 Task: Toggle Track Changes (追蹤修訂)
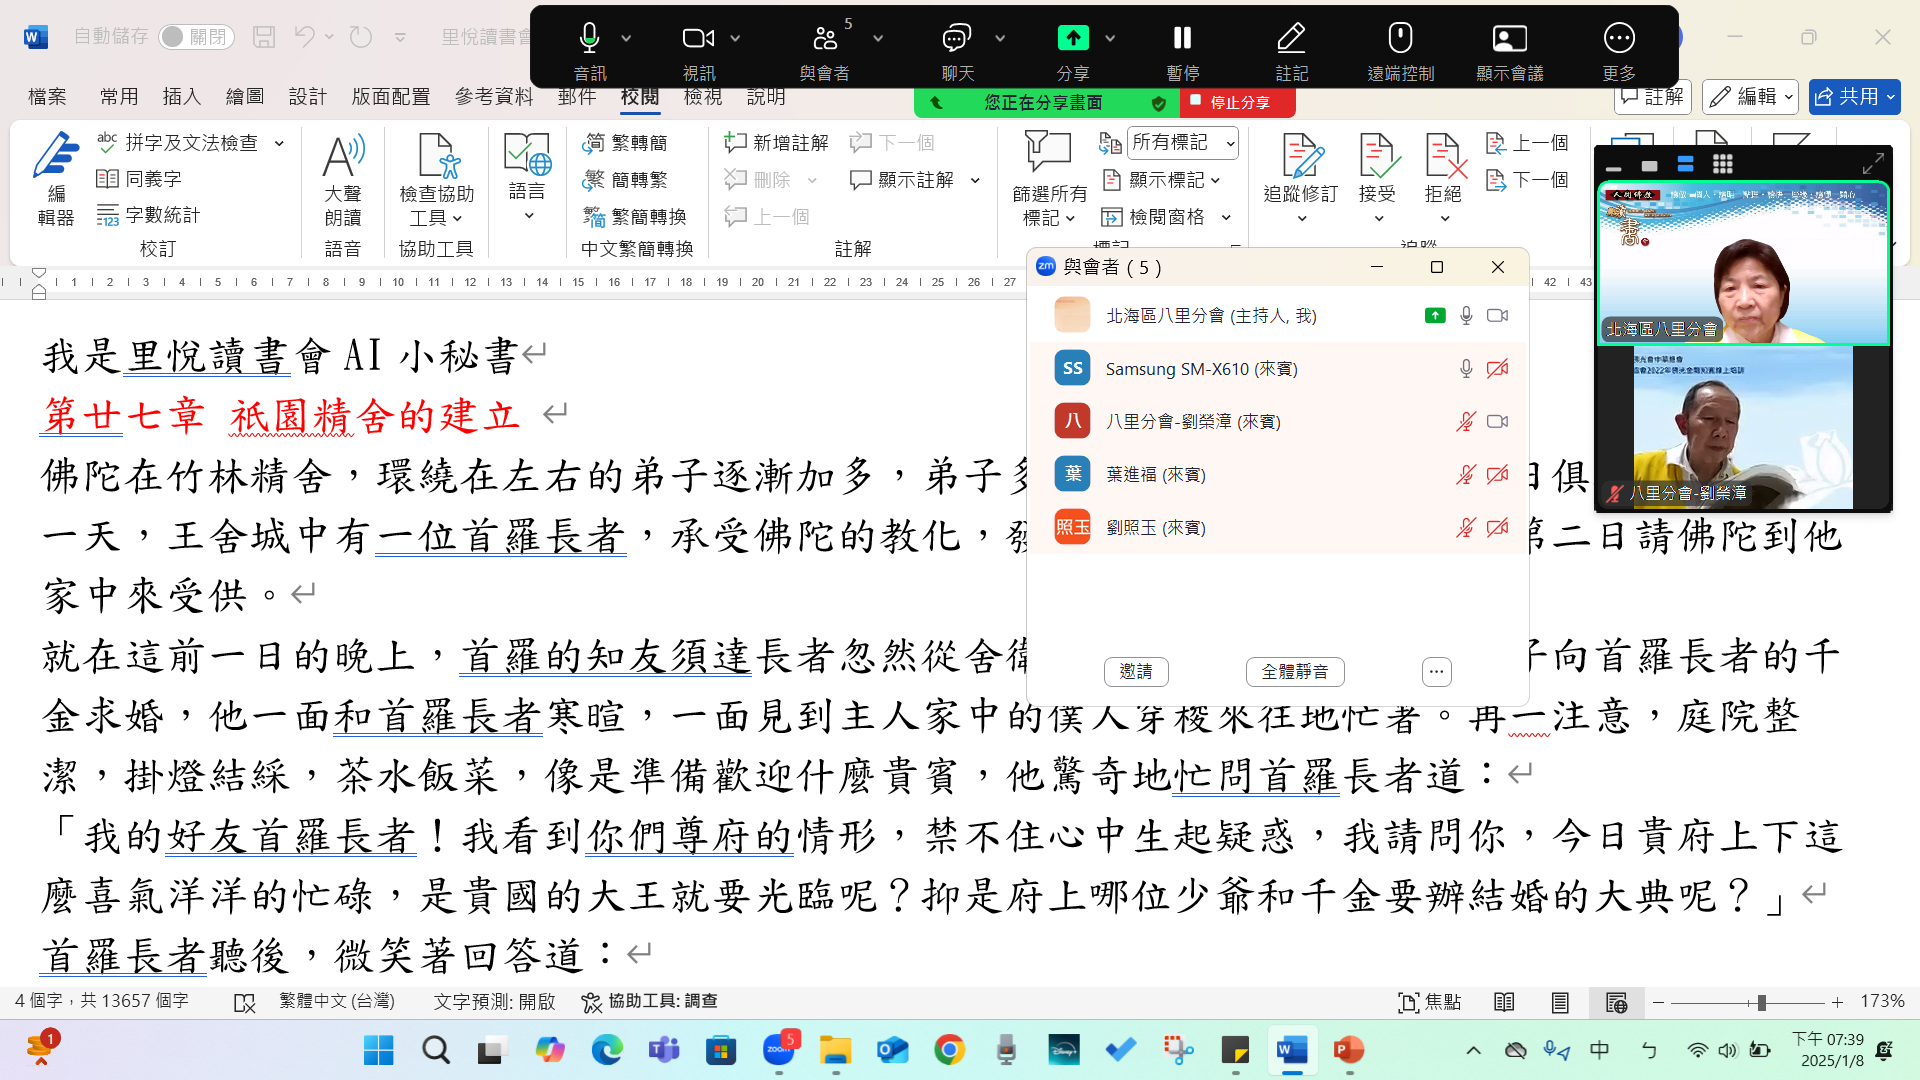point(1300,160)
